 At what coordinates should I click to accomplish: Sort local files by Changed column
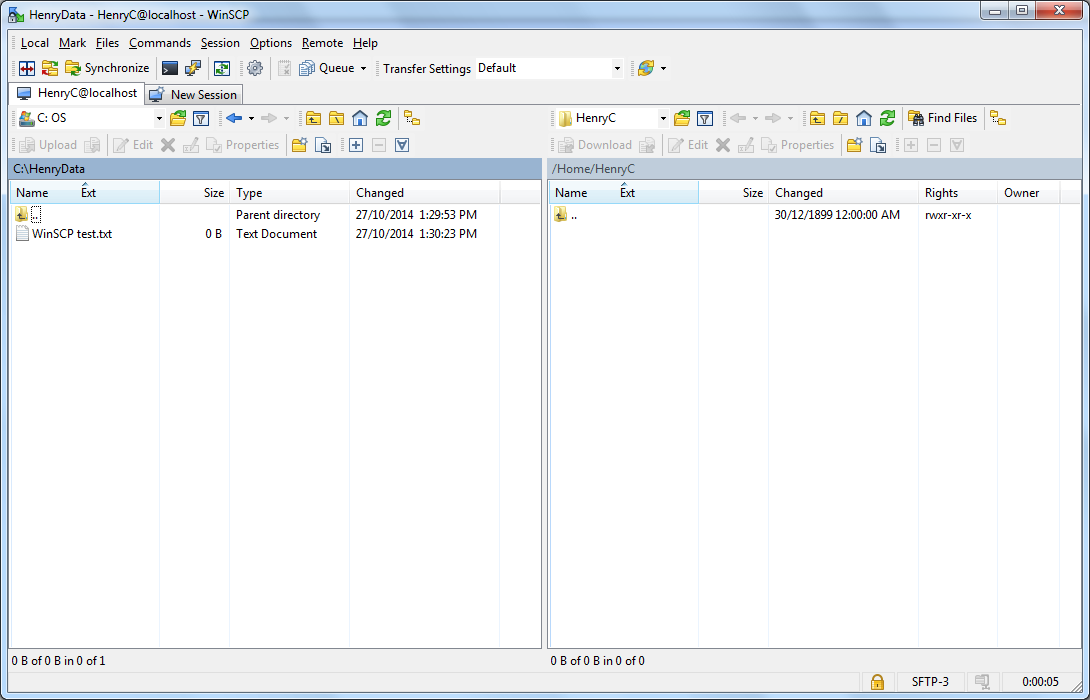point(424,193)
